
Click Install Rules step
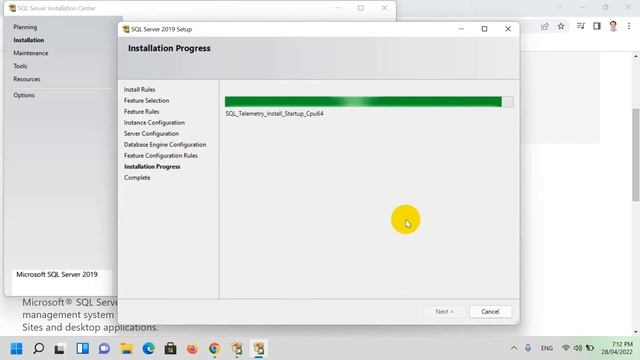point(140,89)
